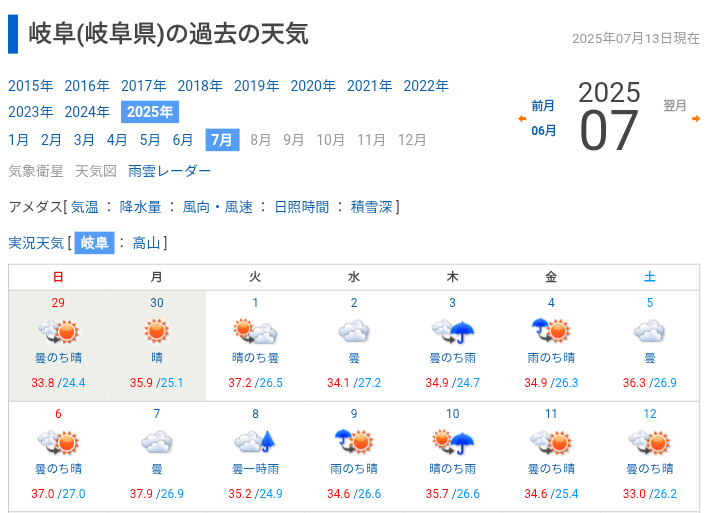Open the アメダス 降水量 link
This screenshot has width=720, height=513.
141,207
